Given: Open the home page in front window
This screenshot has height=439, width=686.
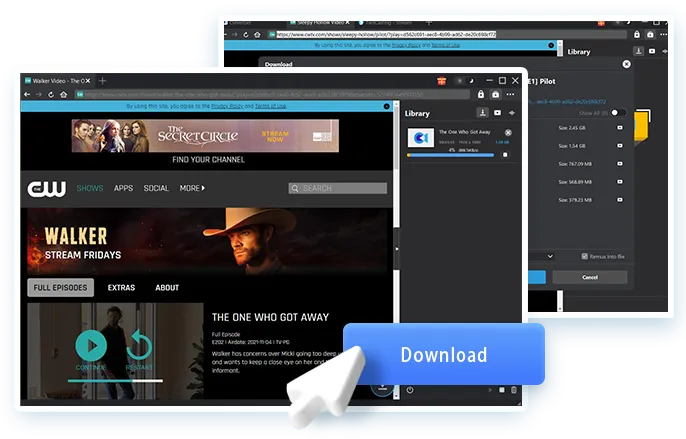Looking at the screenshot, I should click(x=63, y=95).
